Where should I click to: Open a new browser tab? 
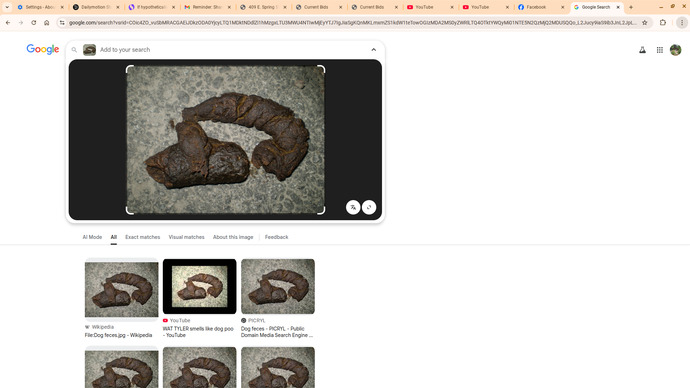[631, 7]
